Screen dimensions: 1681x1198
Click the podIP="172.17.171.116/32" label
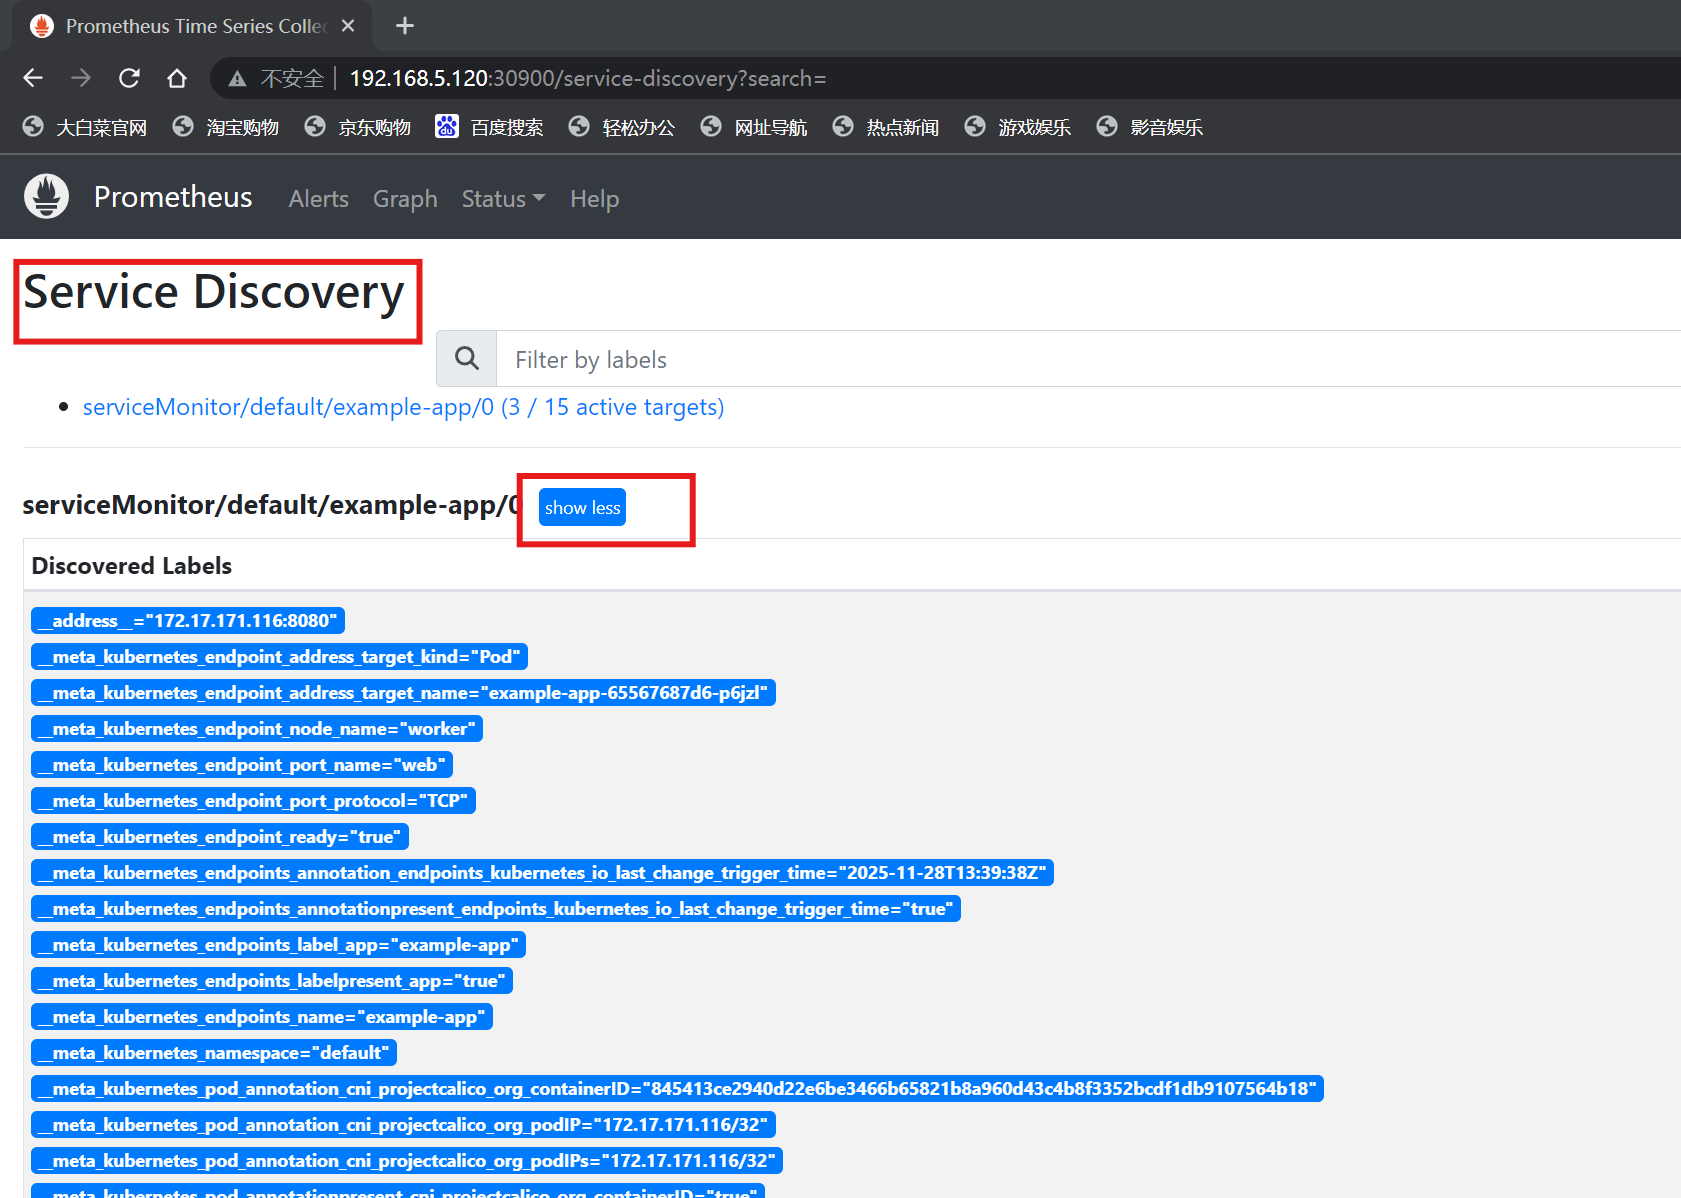403,1125
